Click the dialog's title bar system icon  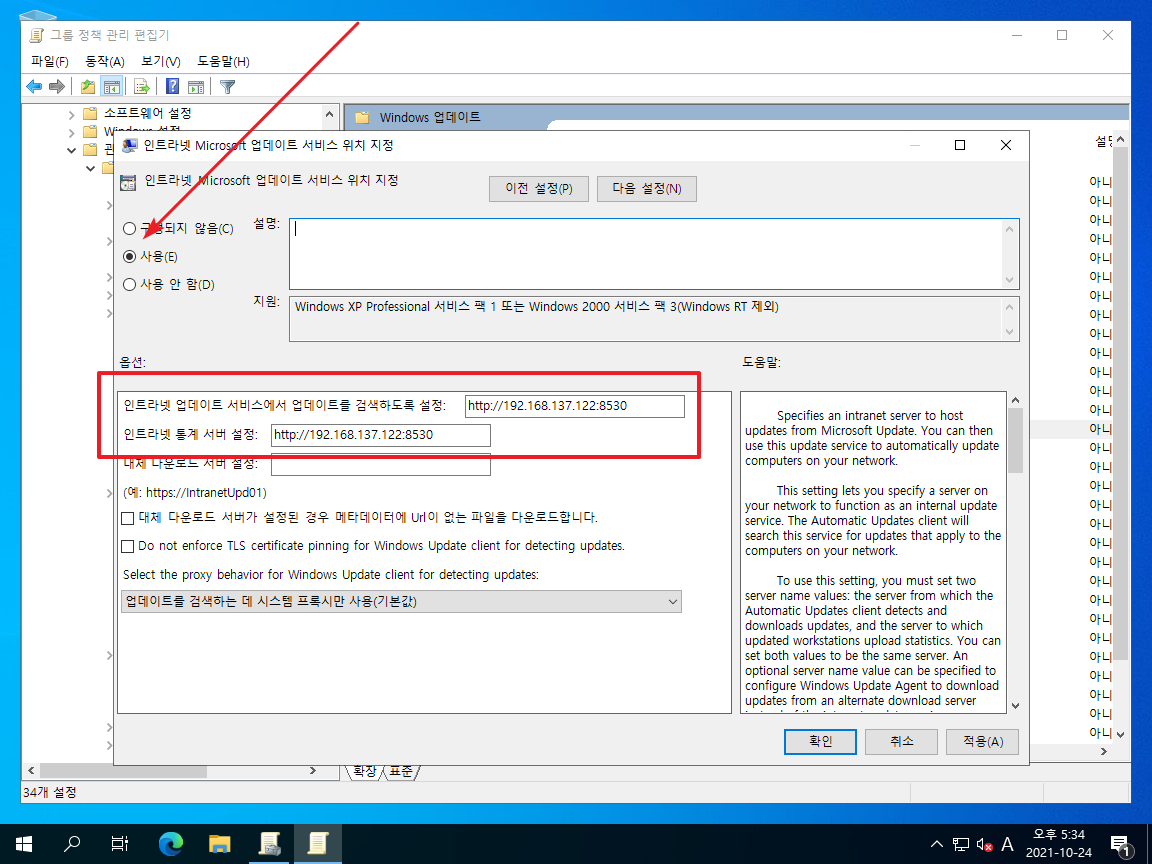[x=130, y=145]
